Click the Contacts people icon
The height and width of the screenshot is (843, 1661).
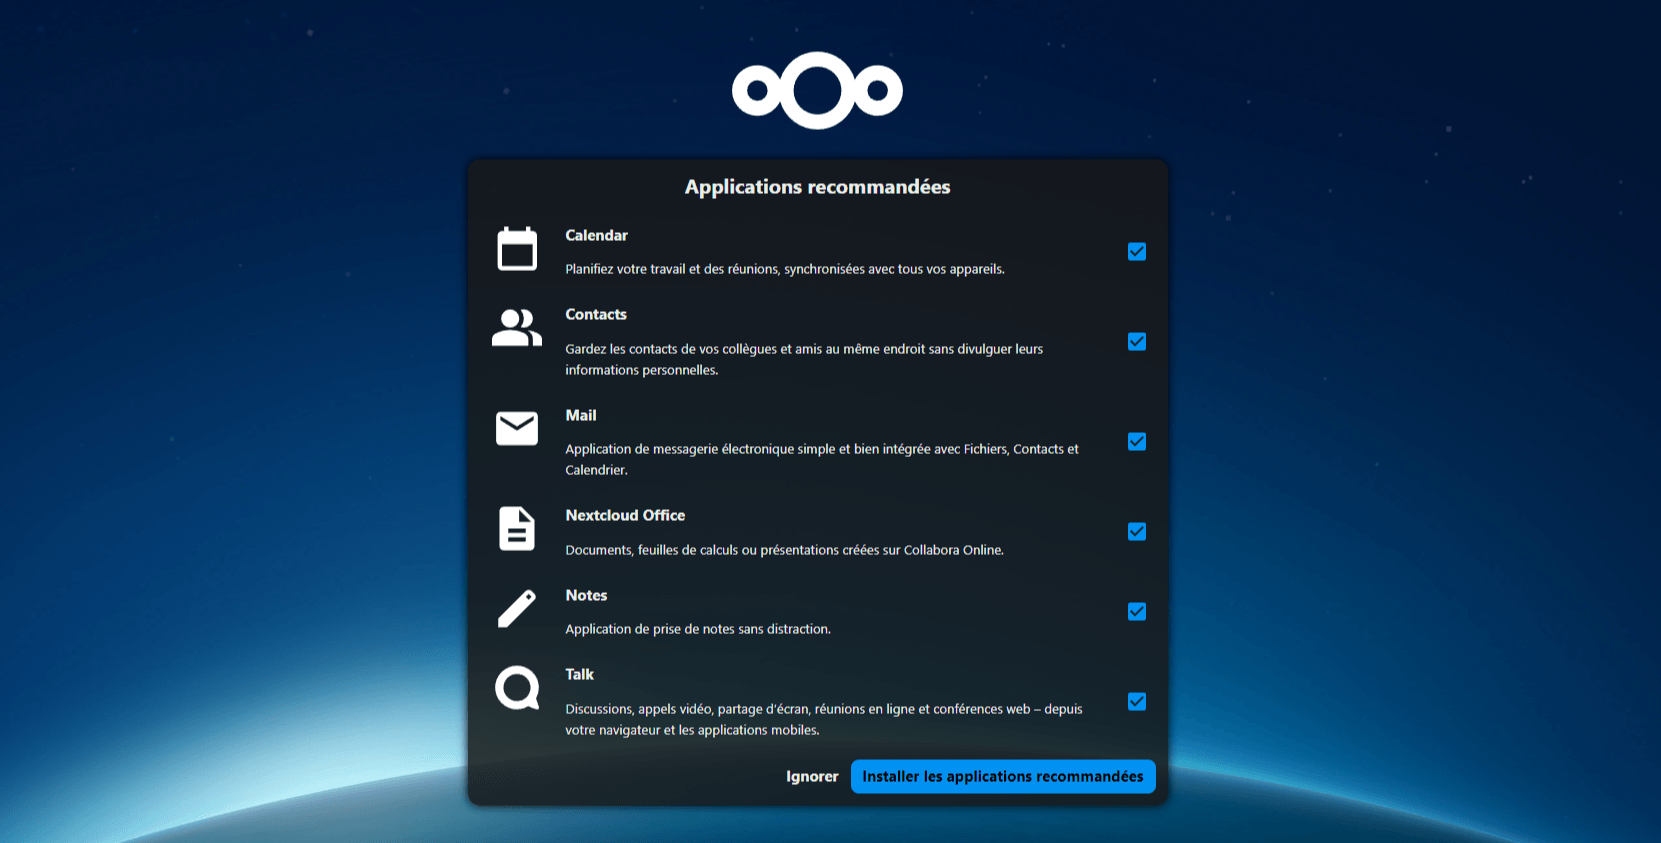(517, 328)
